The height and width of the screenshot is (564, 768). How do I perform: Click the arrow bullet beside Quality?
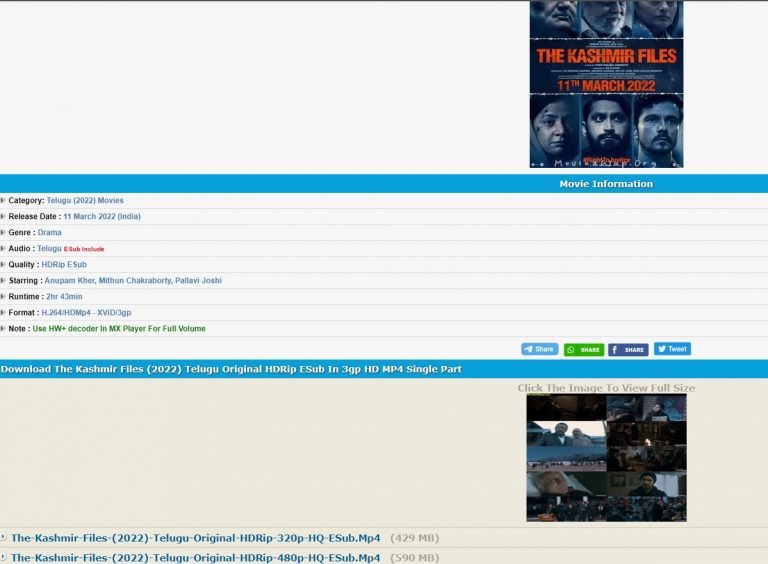point(3,264)
